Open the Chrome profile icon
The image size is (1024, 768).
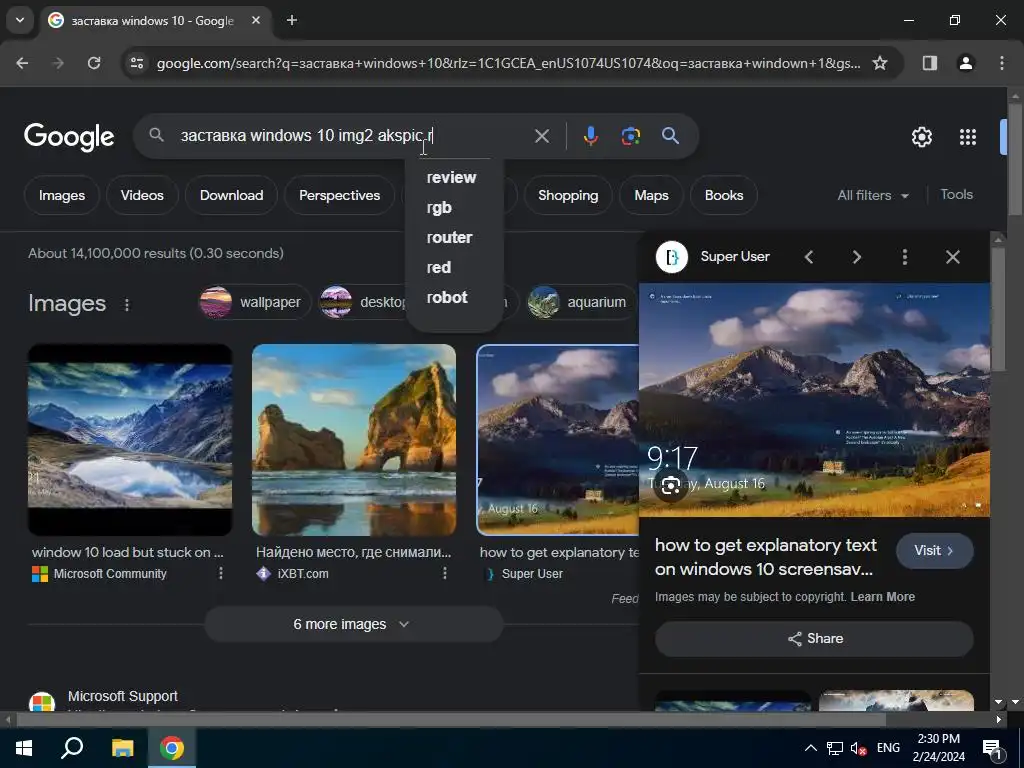[965, 63]
